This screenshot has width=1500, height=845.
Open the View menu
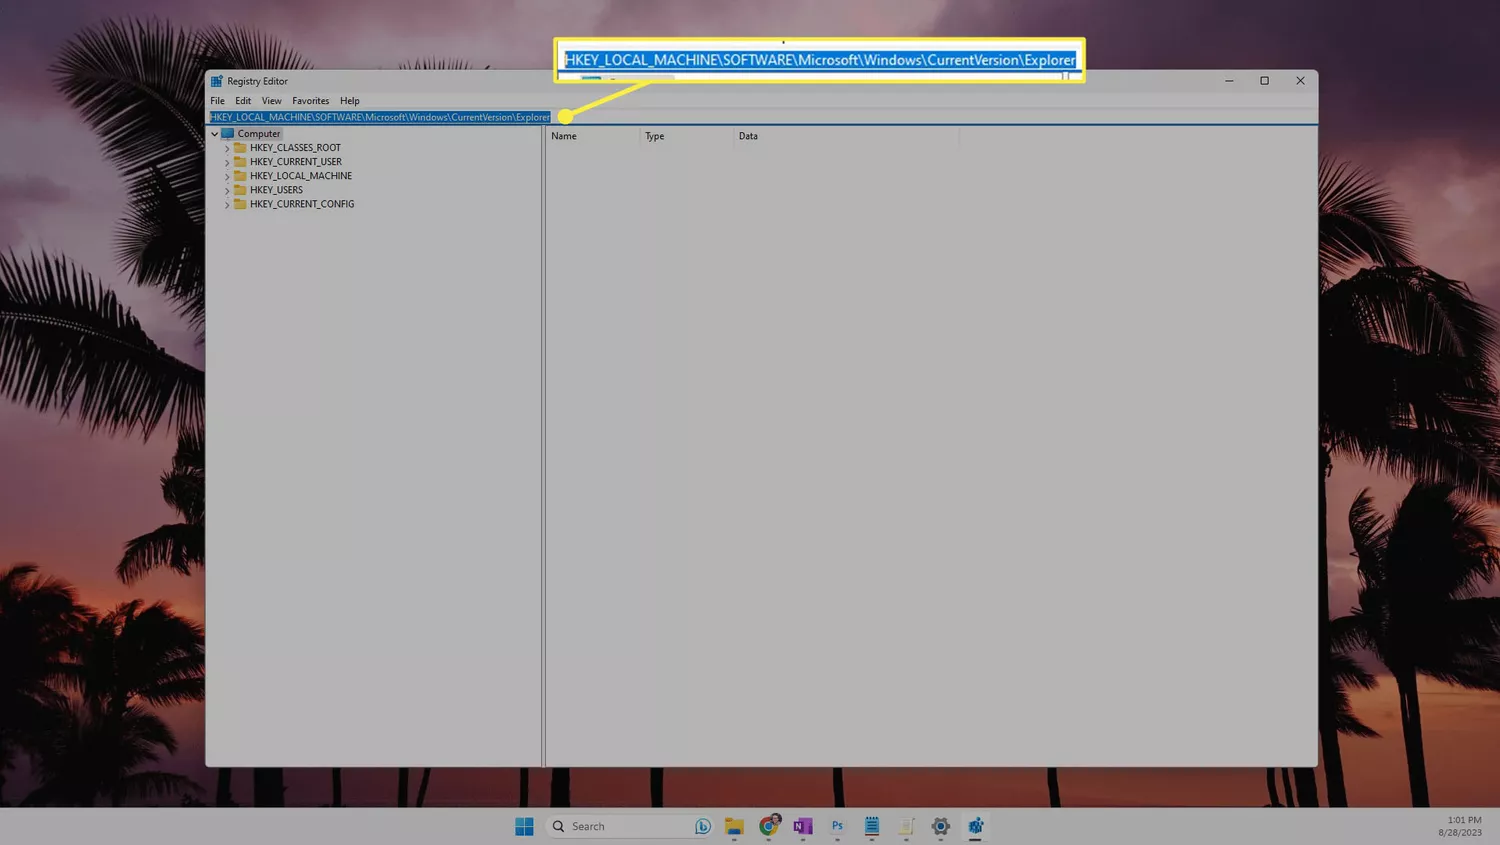tap(271, 101)
